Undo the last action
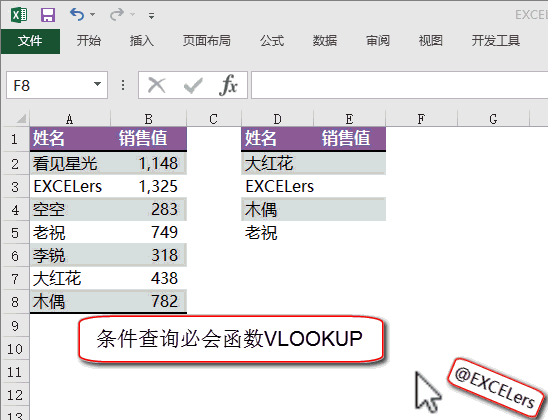Screen dimensions: 548x420 pos(77,14)
